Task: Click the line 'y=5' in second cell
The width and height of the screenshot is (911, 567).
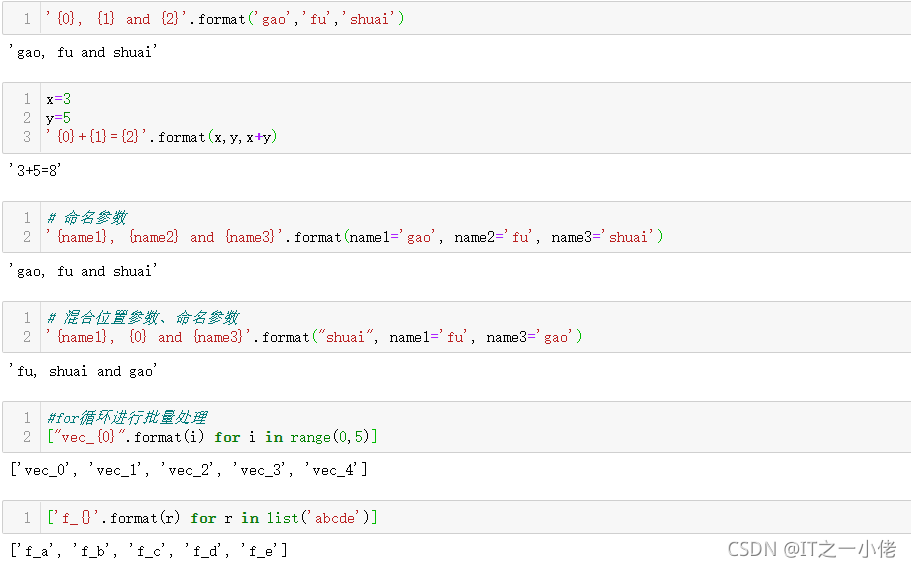Action: point(59,118)
